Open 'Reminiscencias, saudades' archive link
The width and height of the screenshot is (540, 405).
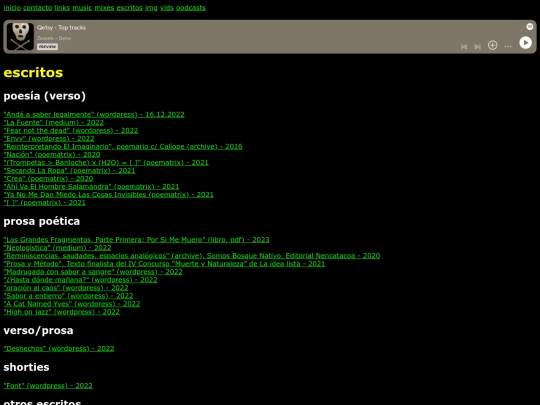point(192,256)
